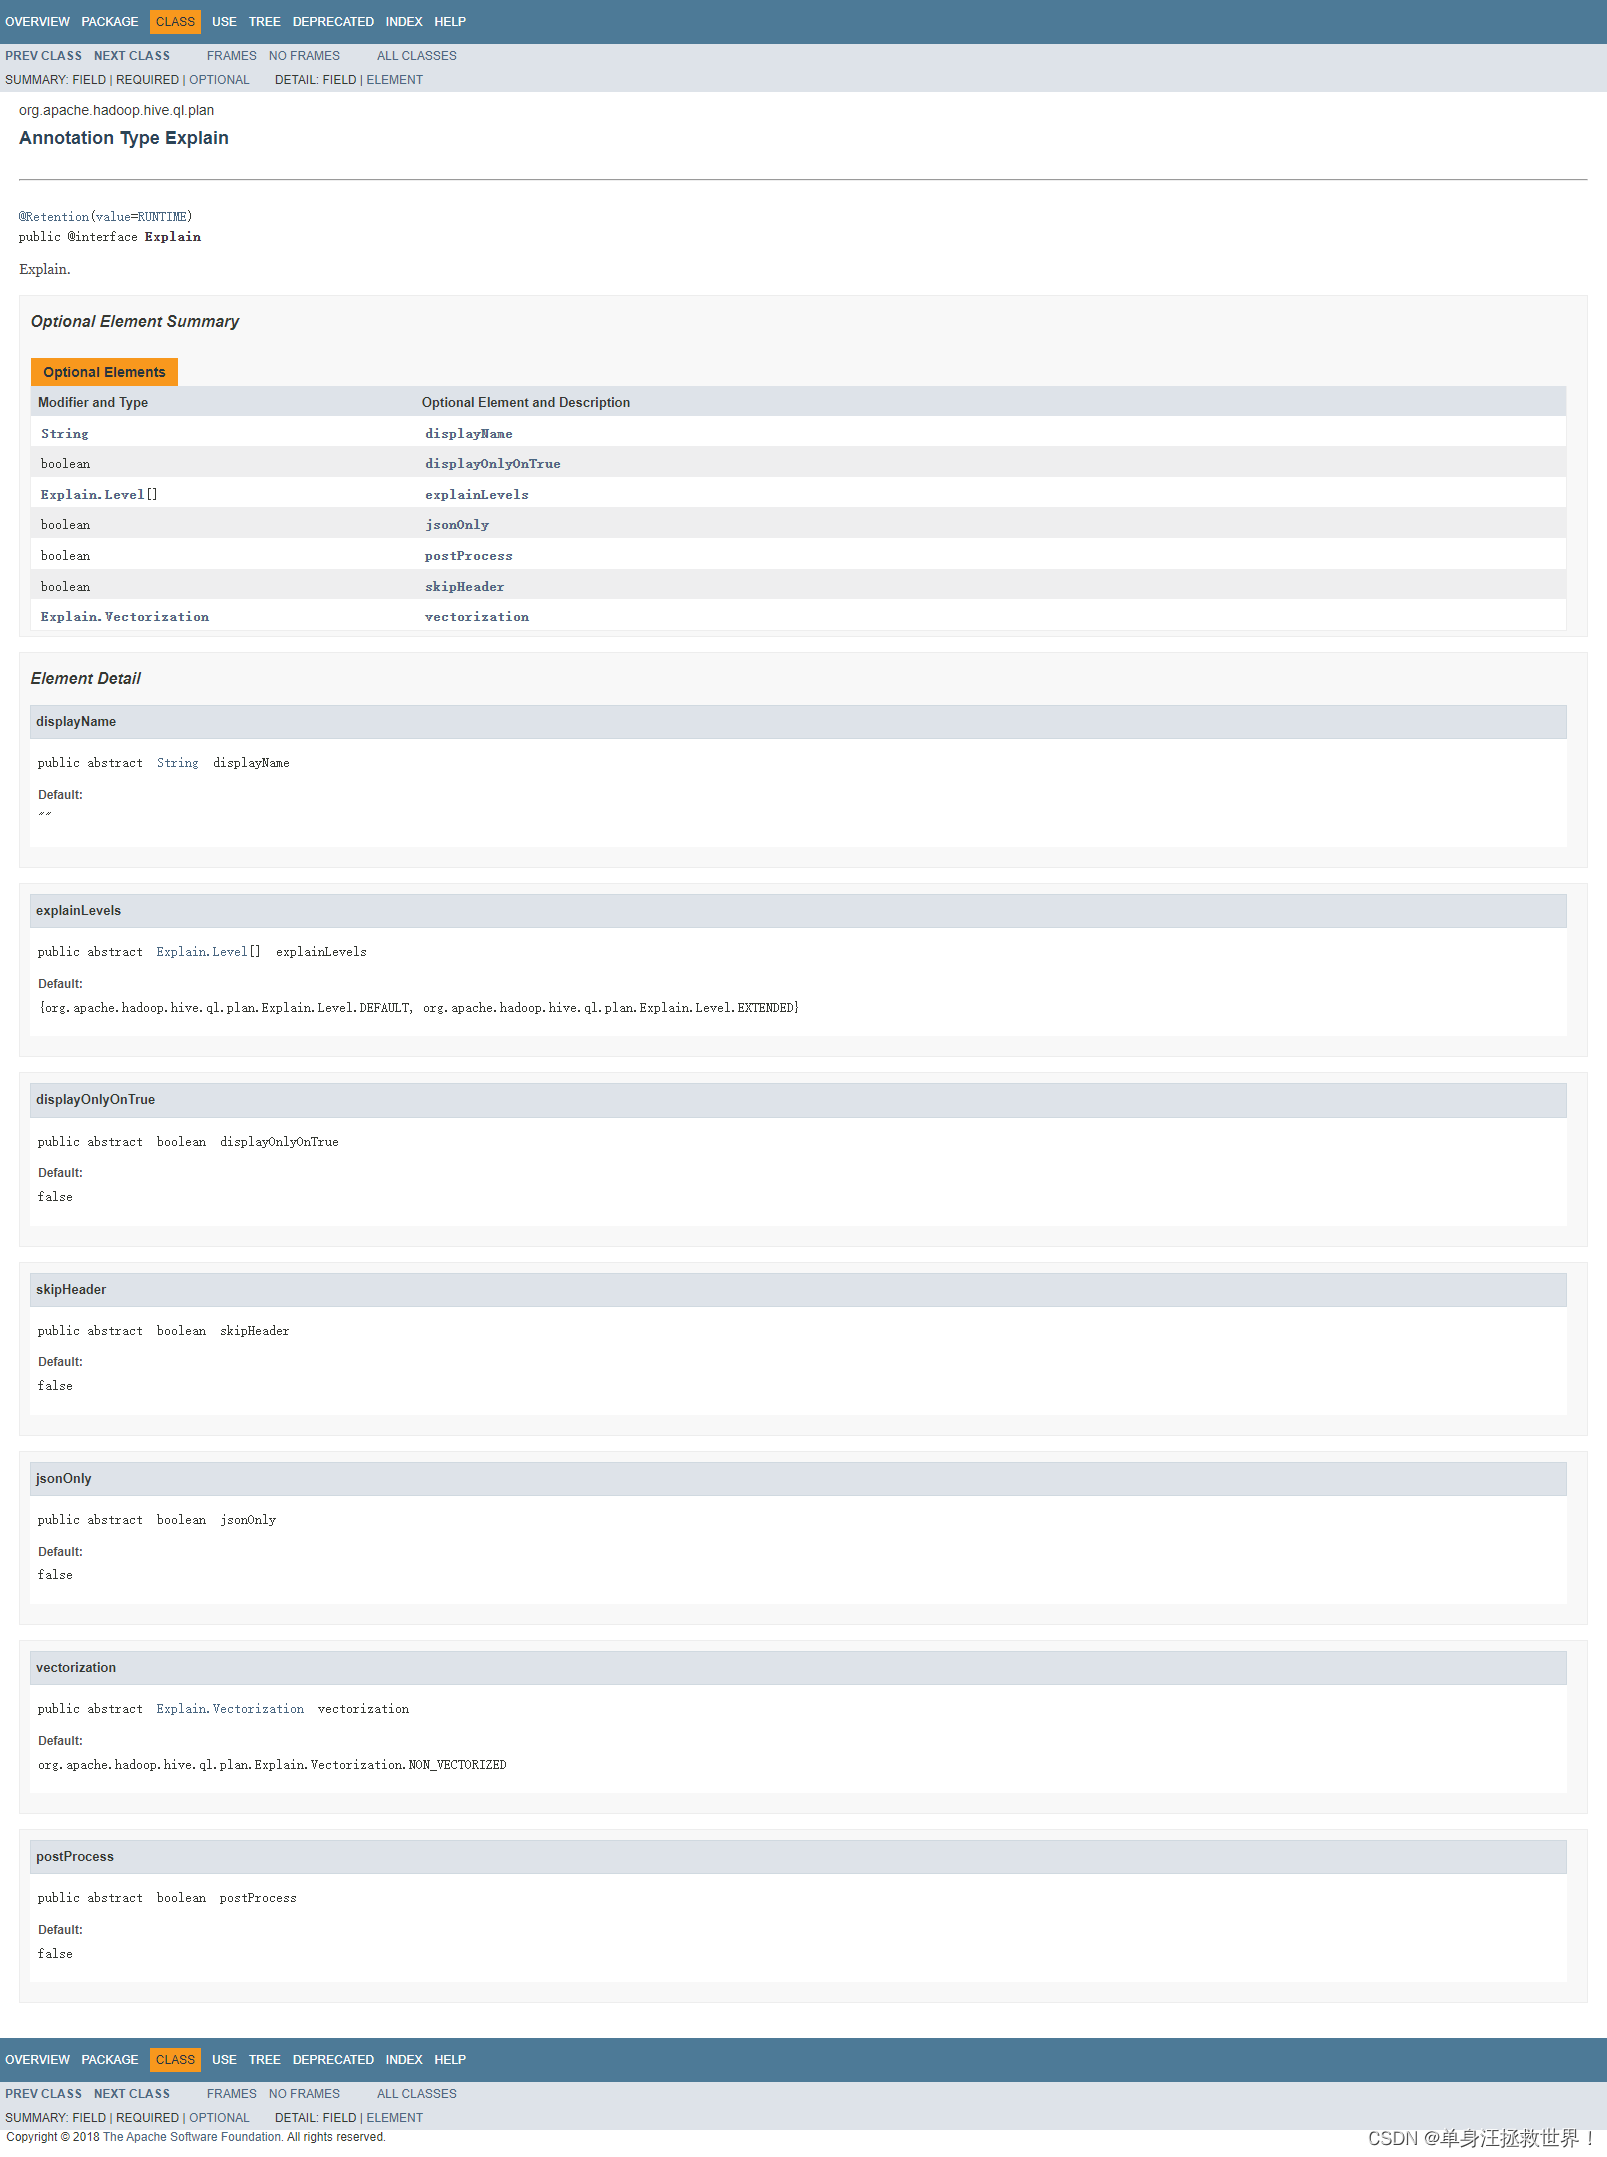Go to Package in top navigation bar
This screenshot has height=2157, width=1607.
(110, 22)
